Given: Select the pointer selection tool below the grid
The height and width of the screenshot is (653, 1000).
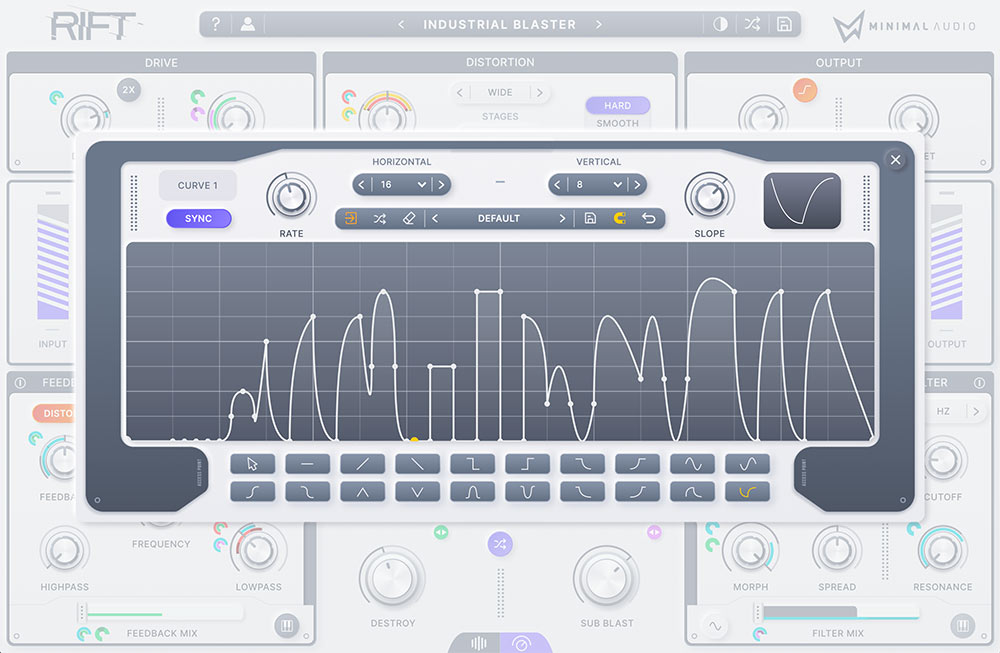Looking at the screenshot, I should point(253,463).
